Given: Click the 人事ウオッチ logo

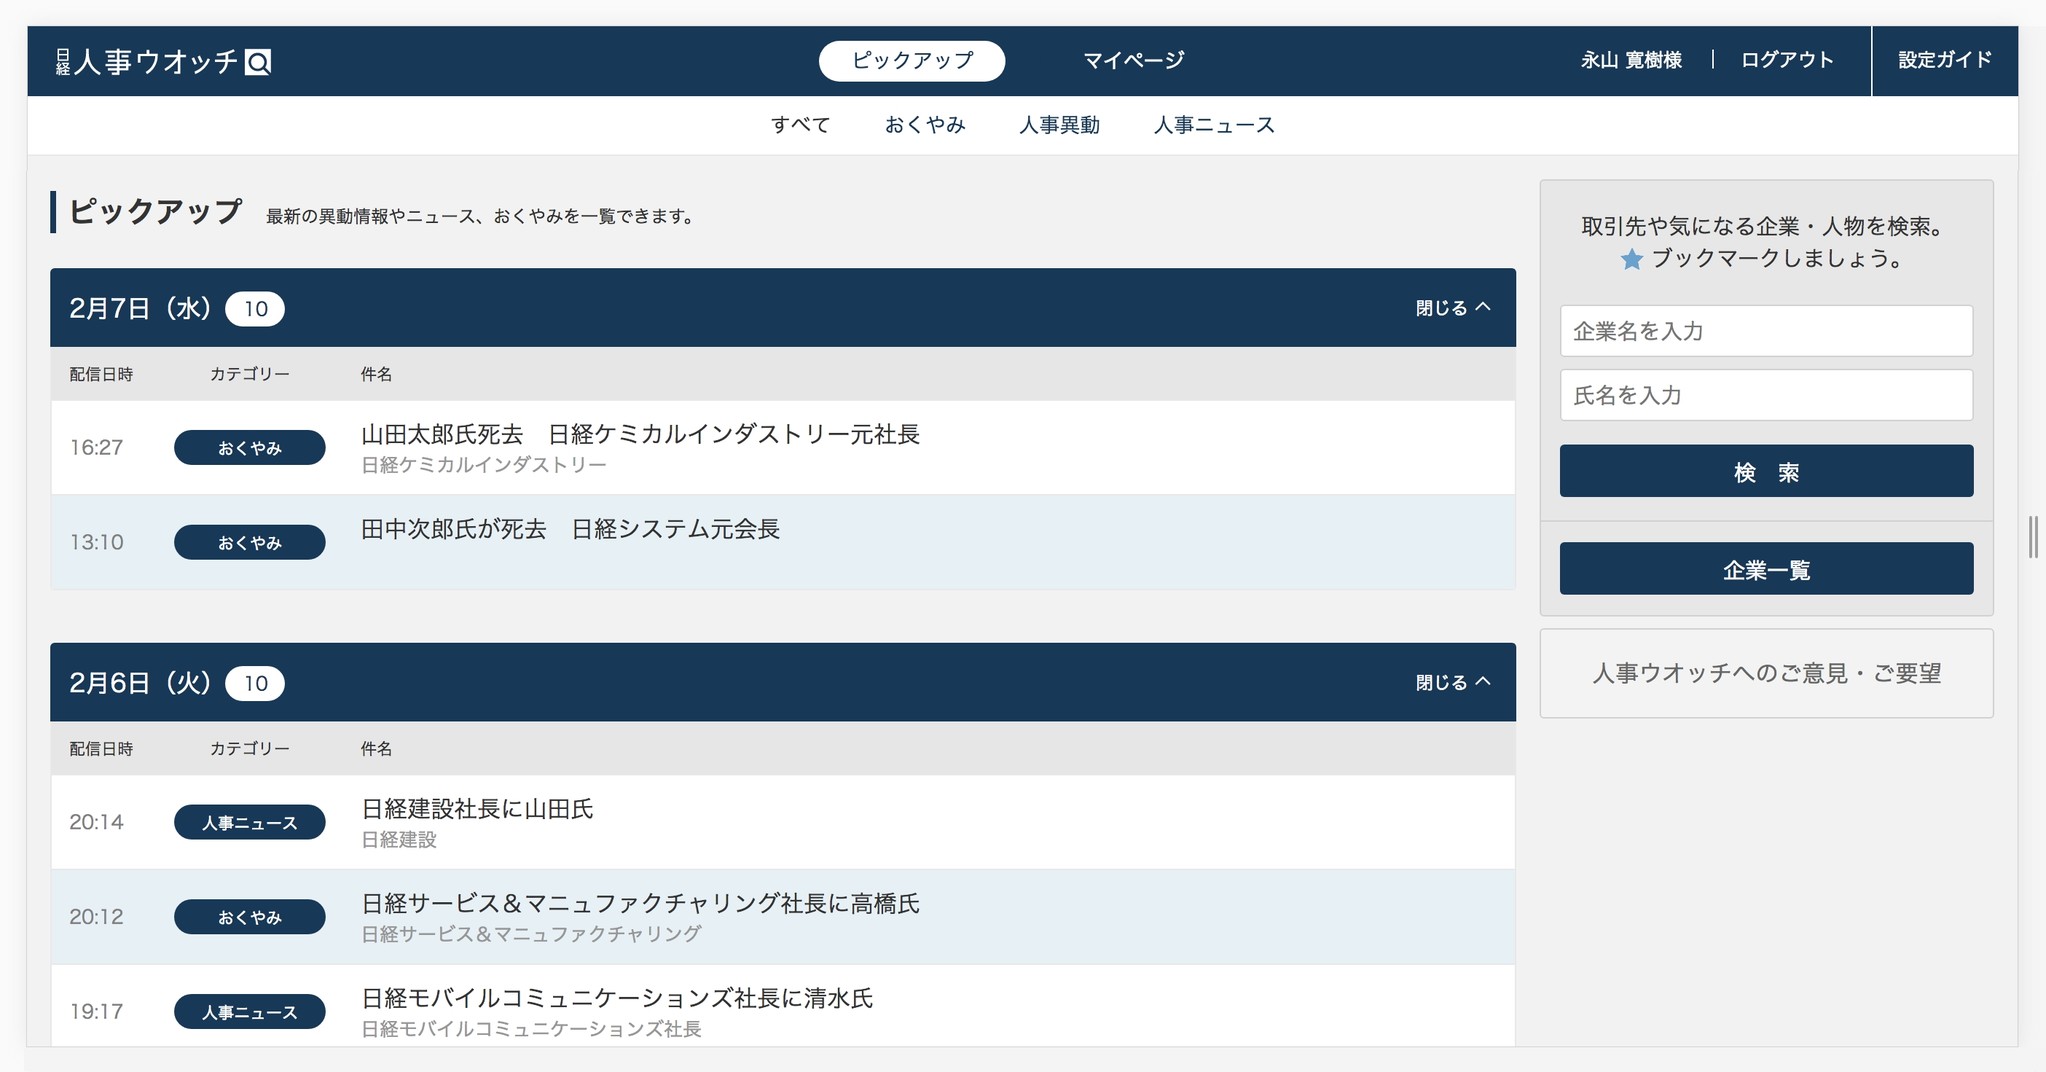Looking at the screenshot, I should click(x=163, y=62).
